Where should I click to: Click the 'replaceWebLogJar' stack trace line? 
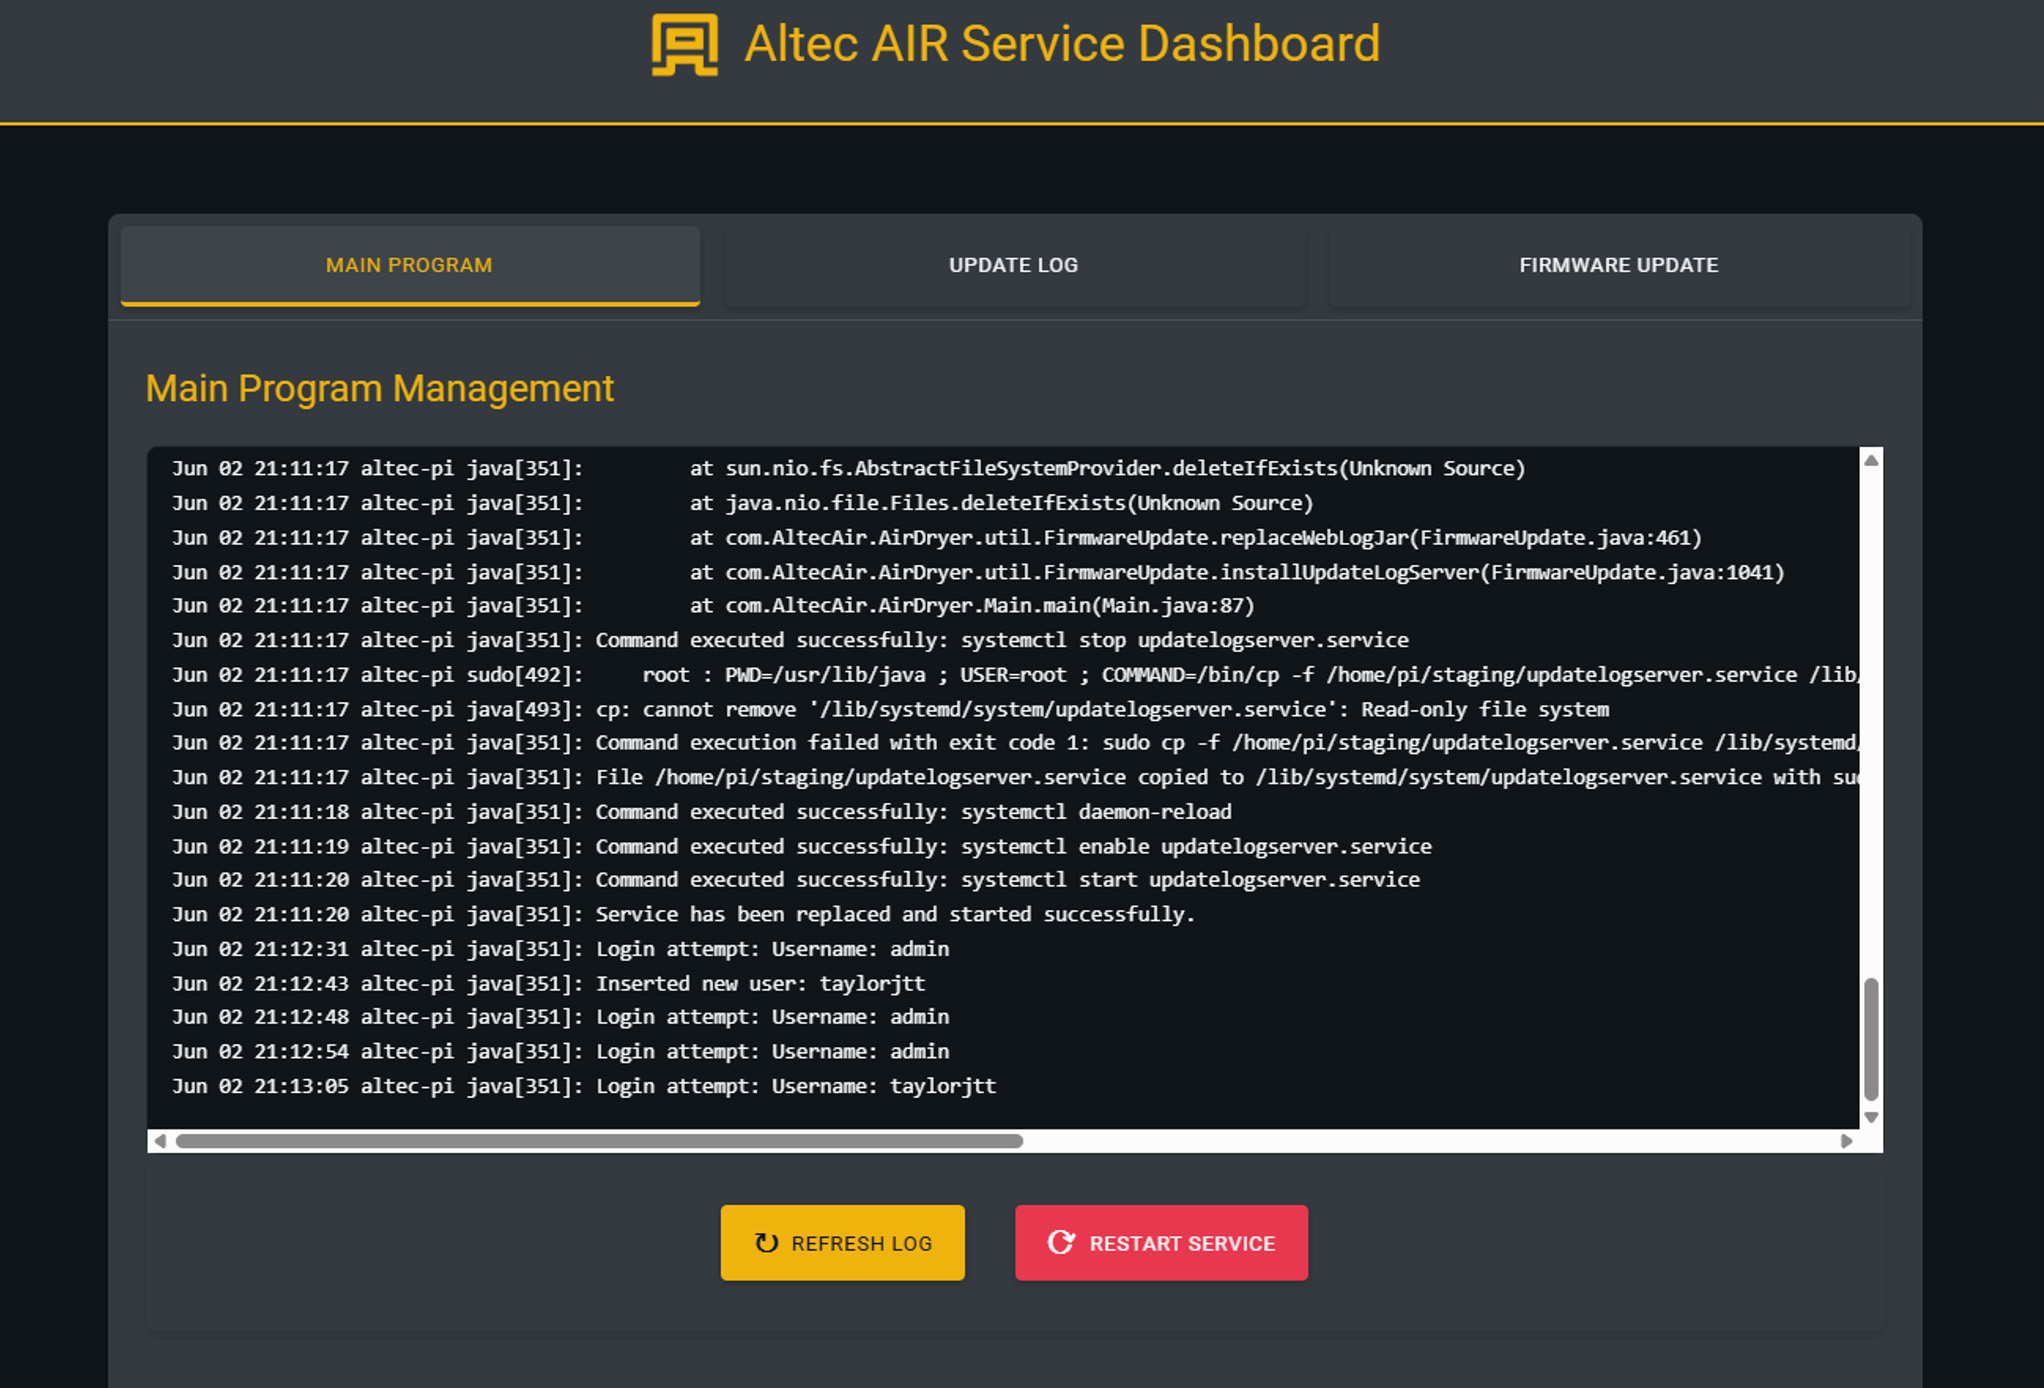point(936,538)
